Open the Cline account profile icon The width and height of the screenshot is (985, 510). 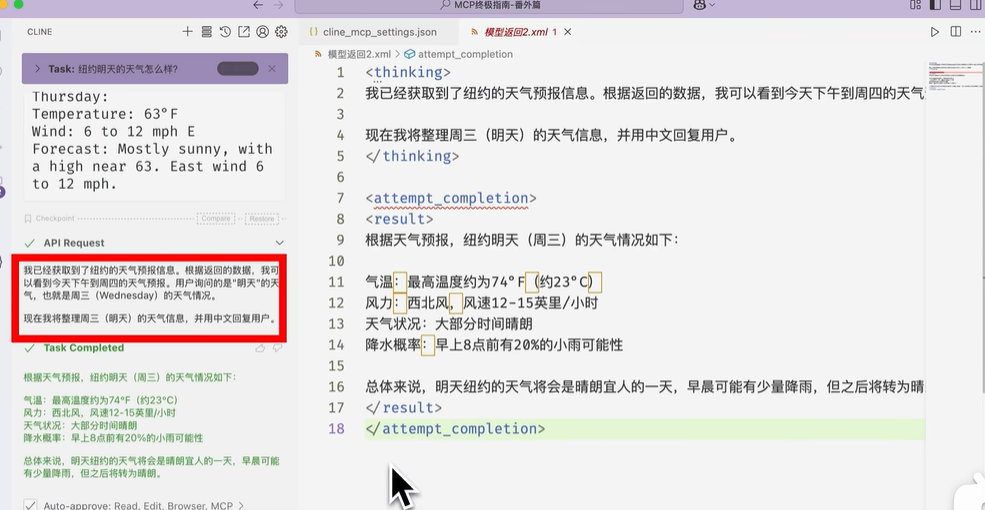coord(263,31)
